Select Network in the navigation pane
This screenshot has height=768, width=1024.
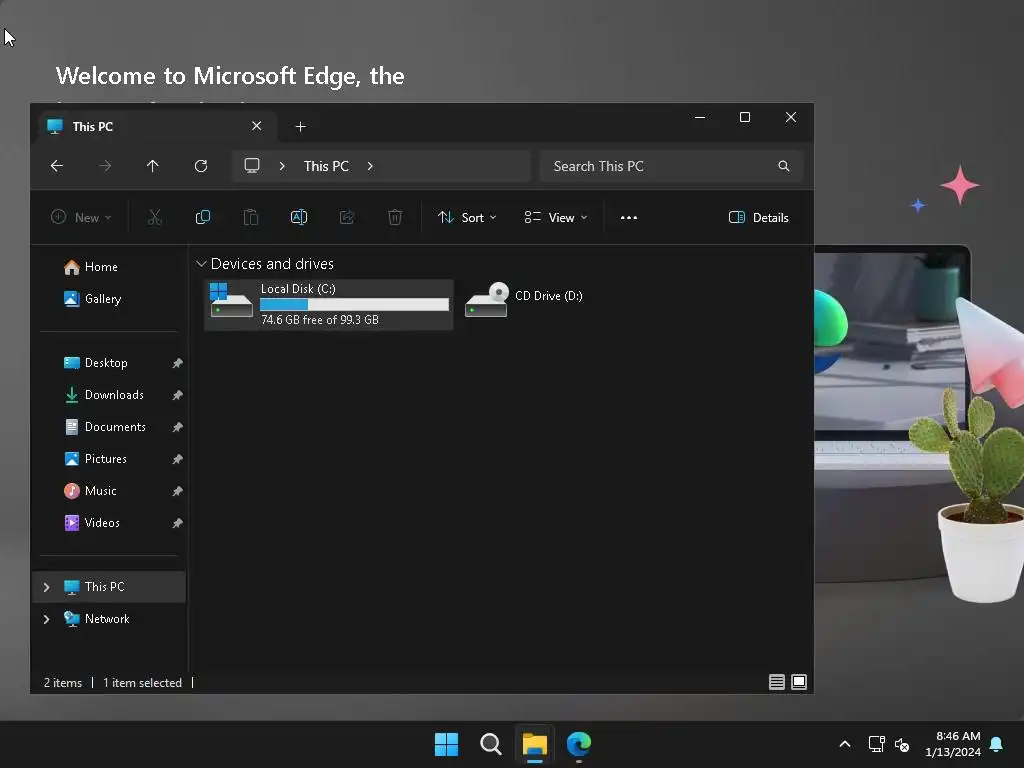click(x=110, y=619)
